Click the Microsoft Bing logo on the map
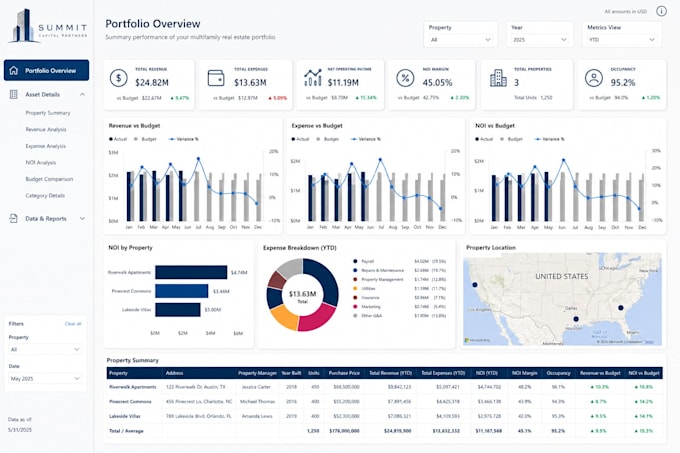This screenshot has width=680, height=453. [x=477, y=340]
